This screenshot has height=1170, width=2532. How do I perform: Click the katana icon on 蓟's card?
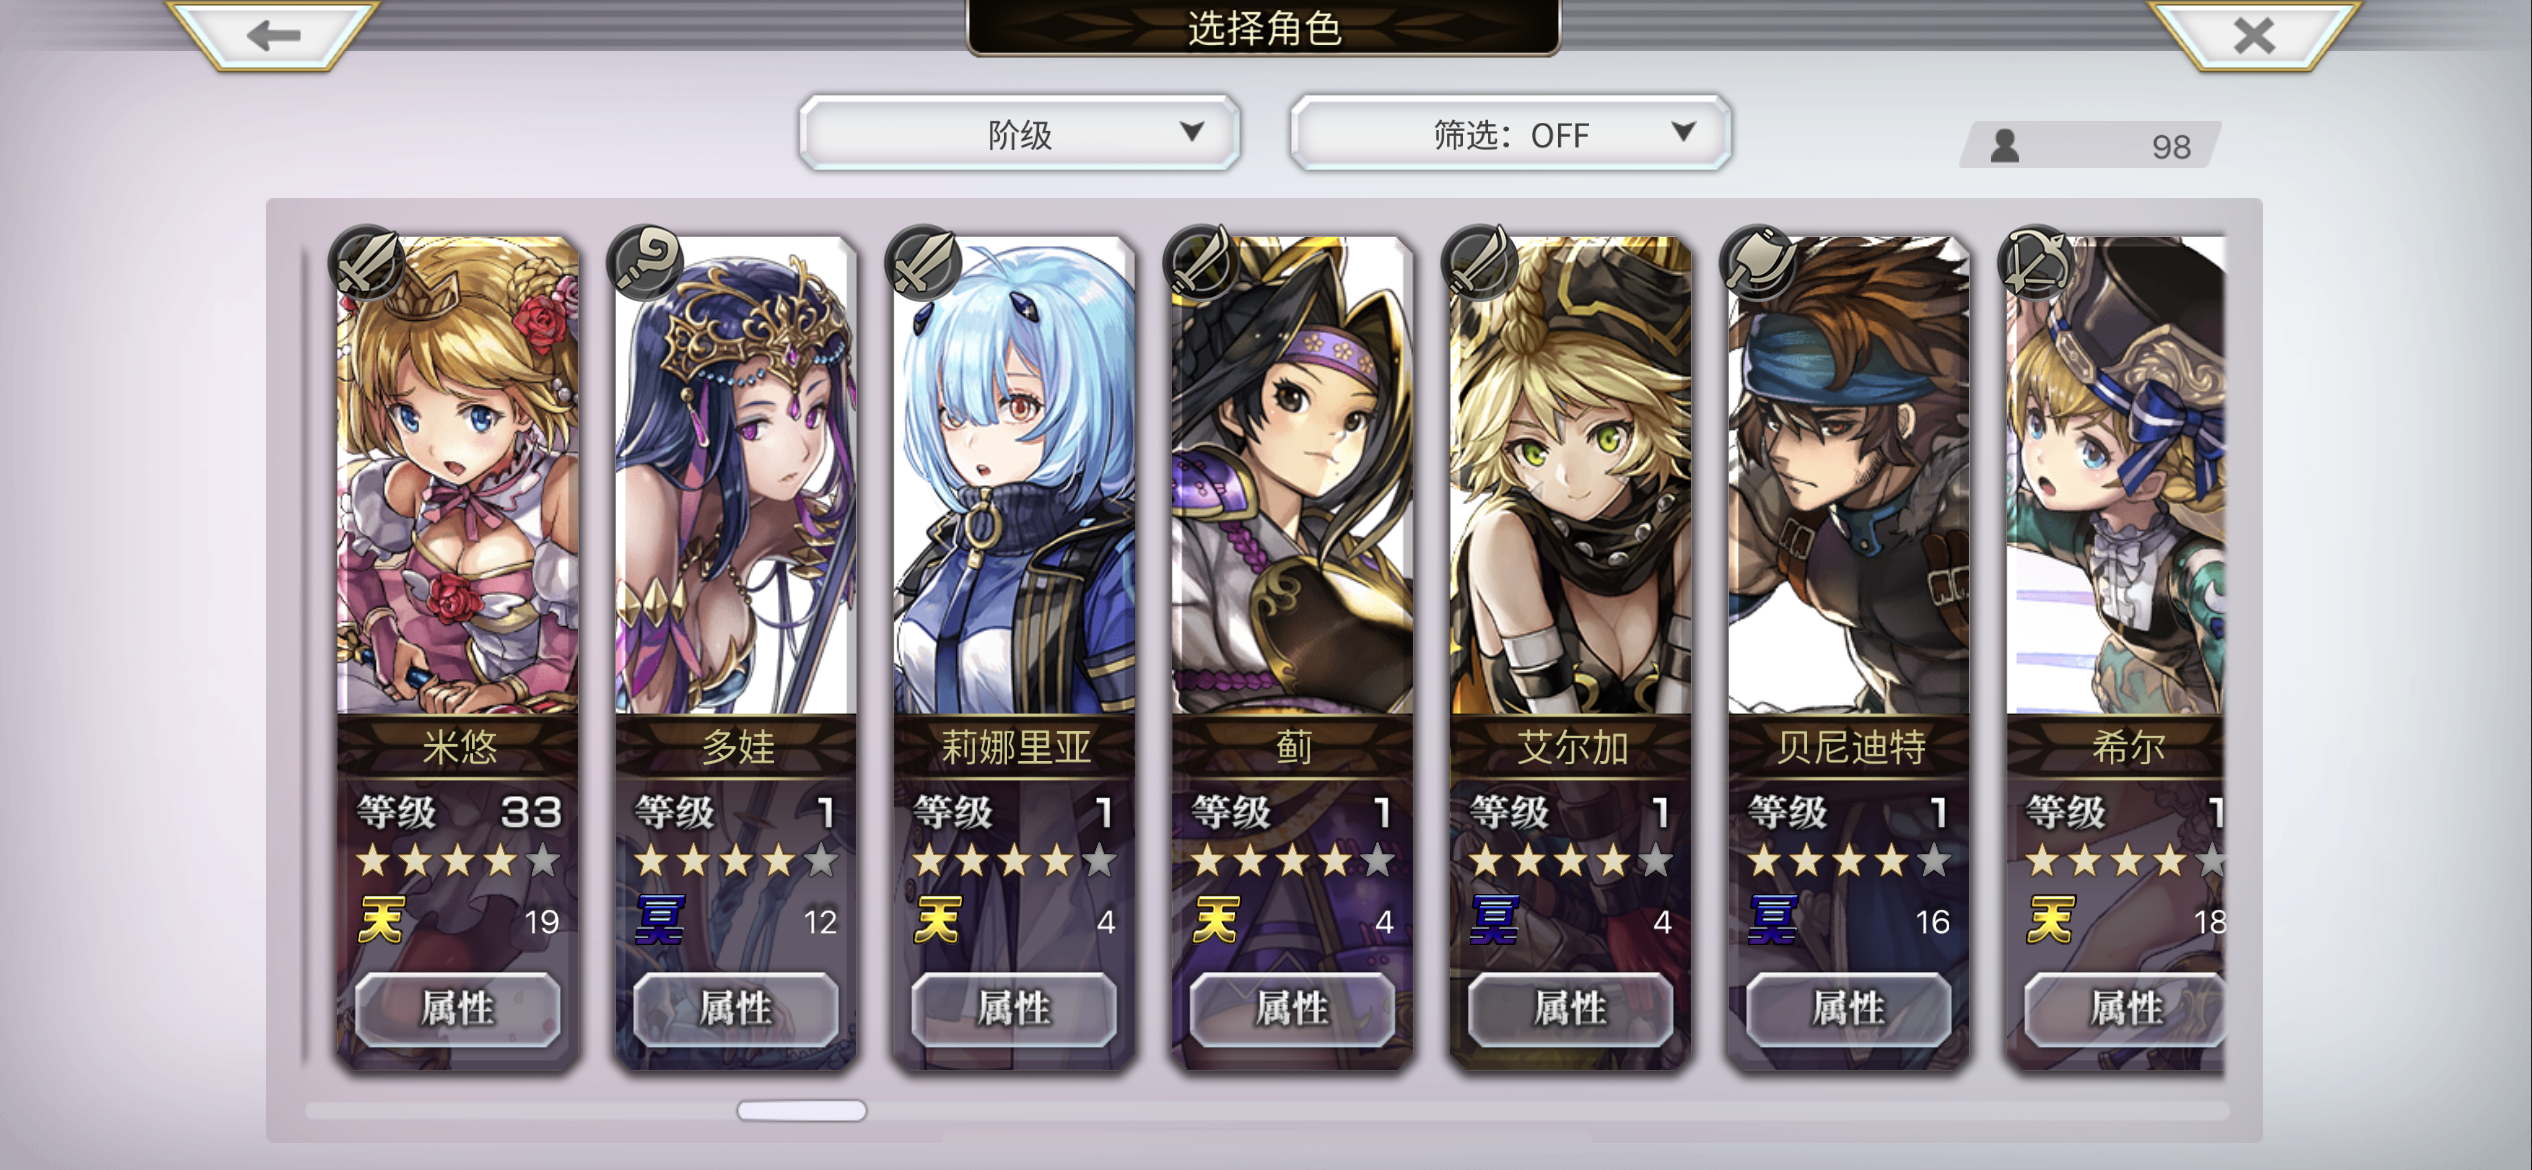[1201, 264]
